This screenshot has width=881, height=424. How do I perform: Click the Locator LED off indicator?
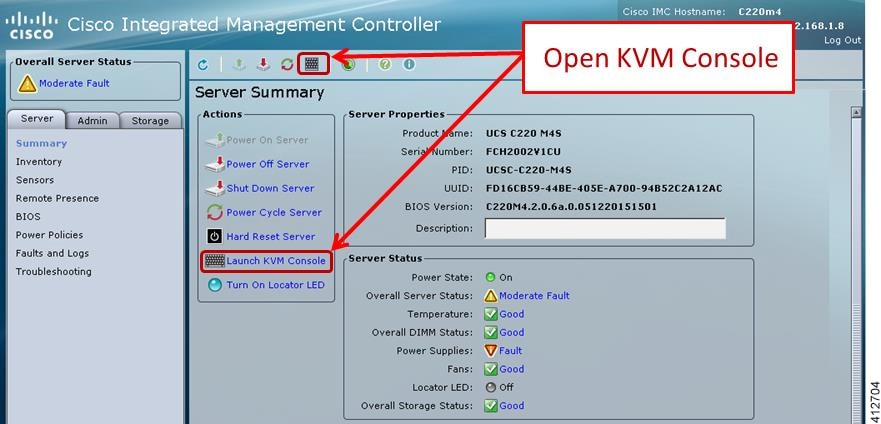[x=491, y=387]
